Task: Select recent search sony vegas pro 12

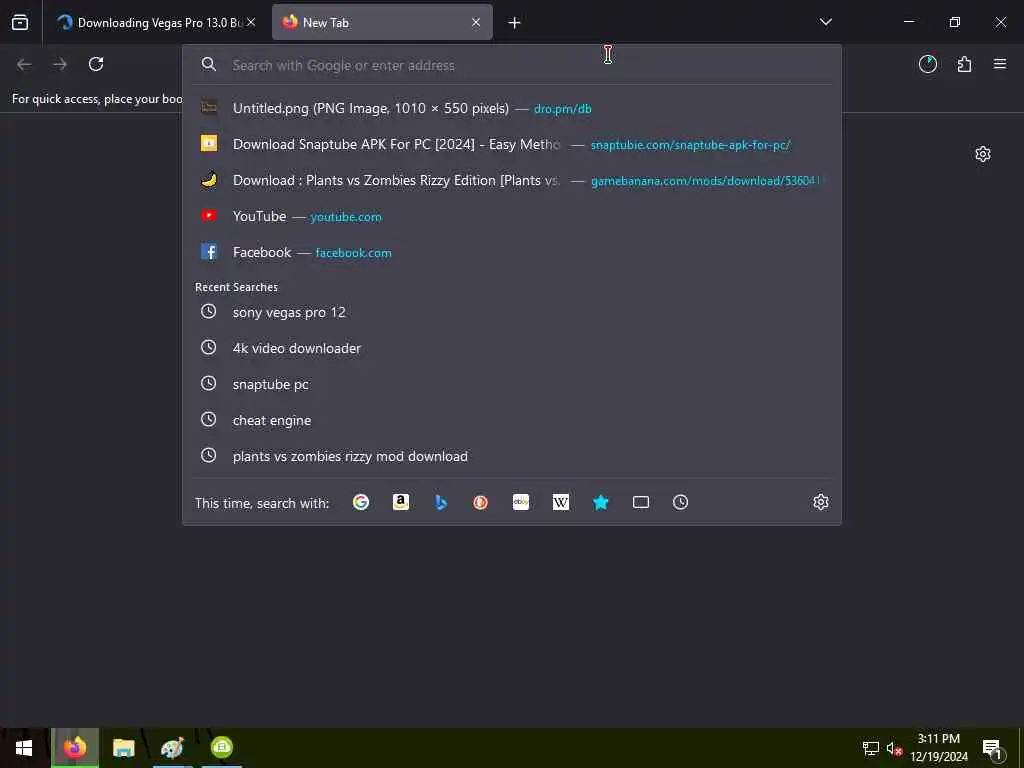Action: coord(512,312)
